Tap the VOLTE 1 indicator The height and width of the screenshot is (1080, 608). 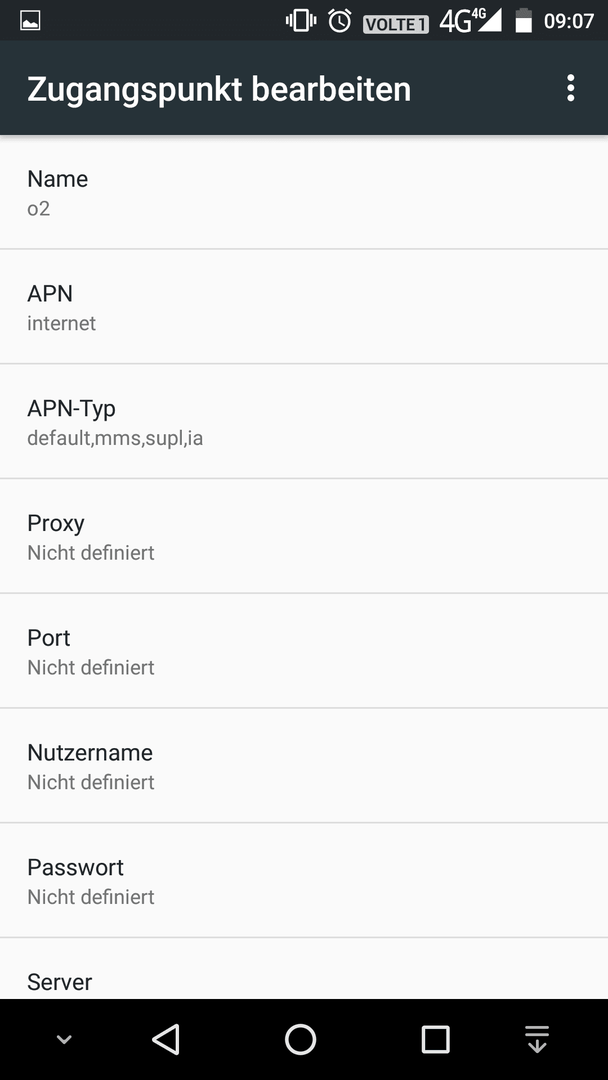click(x=396, y=24)
